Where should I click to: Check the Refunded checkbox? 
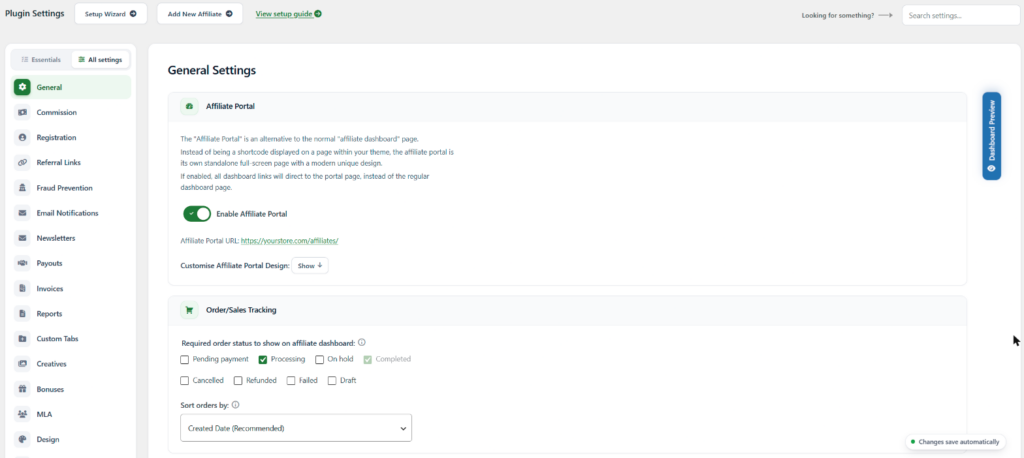tap(238, 380)
